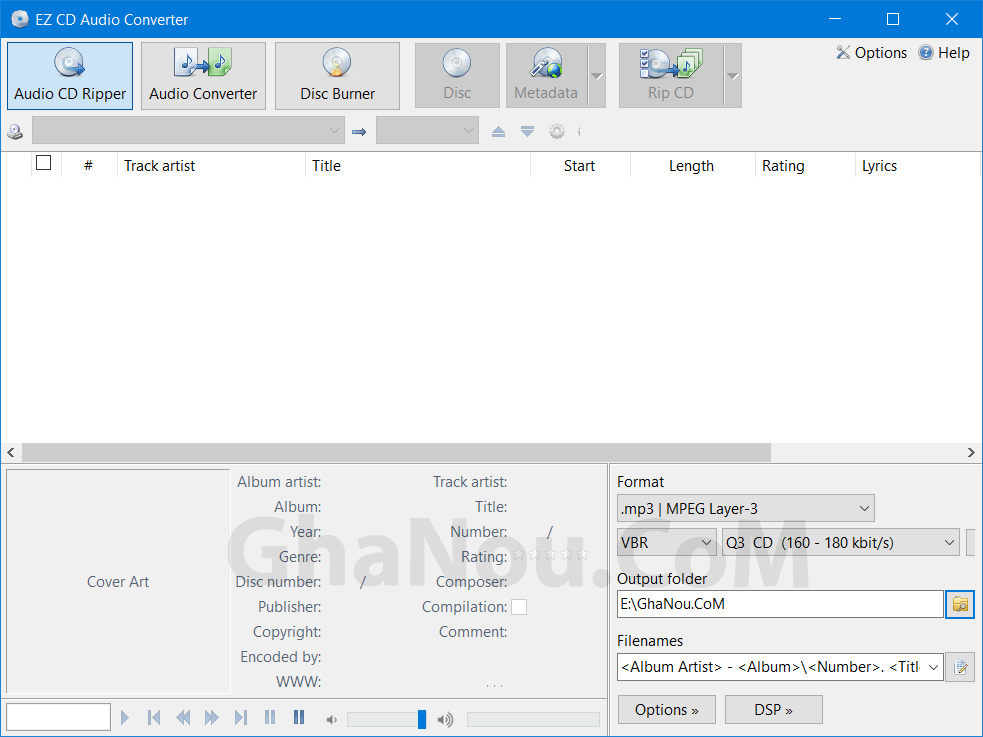This screenshot has width=983, height=737.
Task: Tick the select-all tracks checkbox in header
Action: tap(44, 163)
